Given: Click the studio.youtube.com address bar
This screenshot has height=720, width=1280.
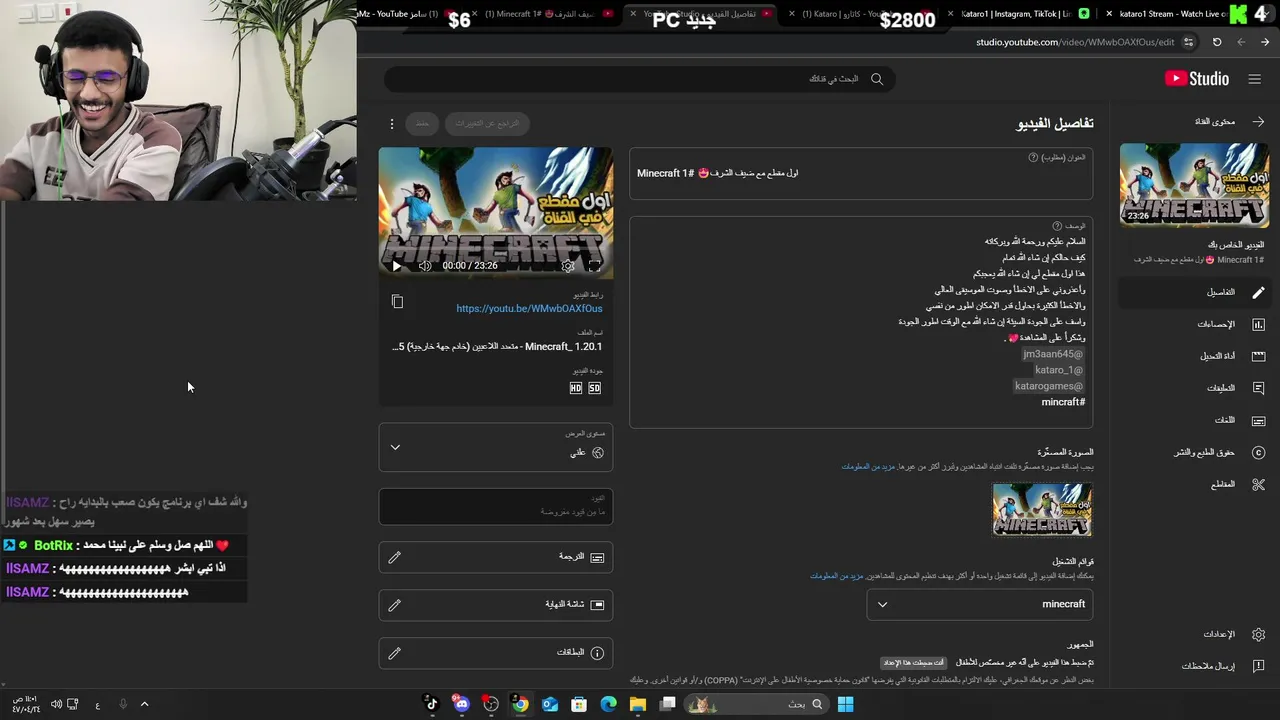Looking at the screenshot, I should (x=1075, y=42).
